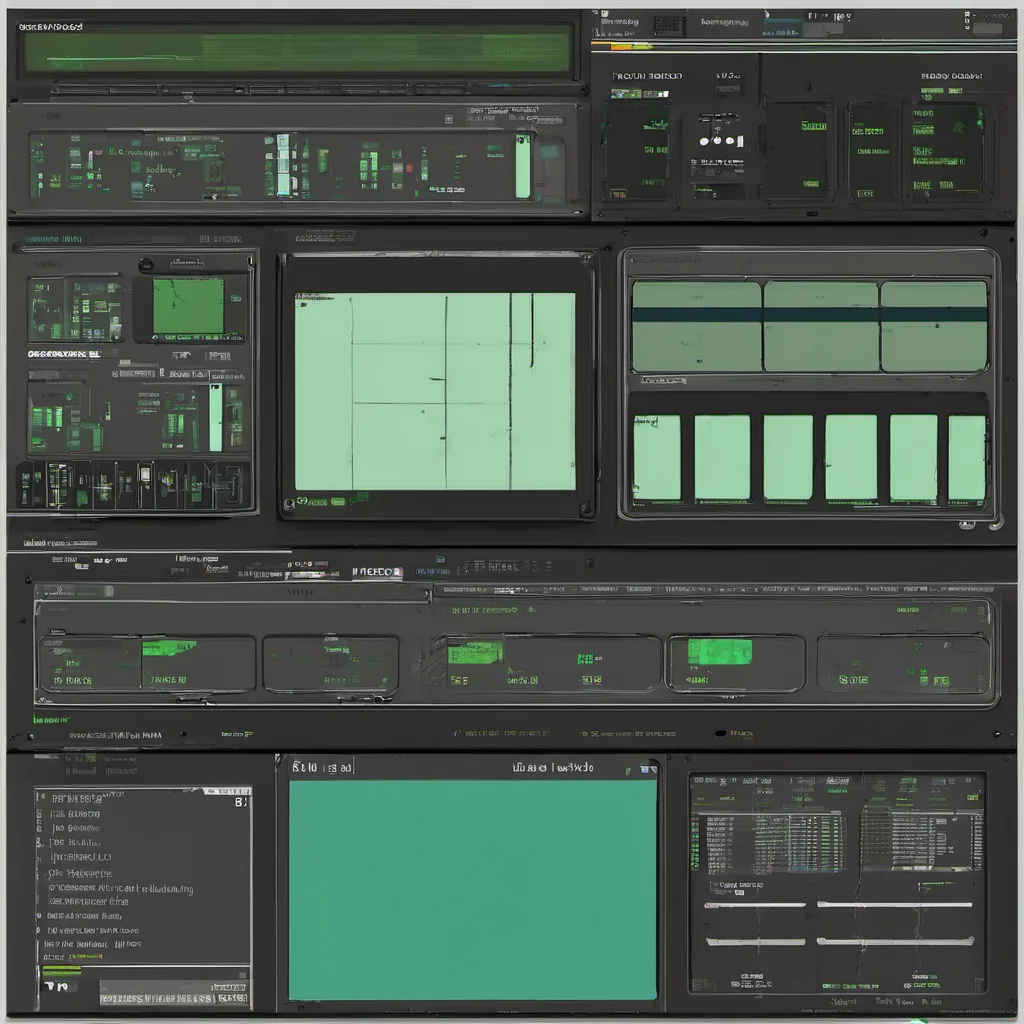Image resolution: width=1024 pixels, height=1024 pixels.
Task: Click the small round button above green preview
Action: tap(147, 265)
